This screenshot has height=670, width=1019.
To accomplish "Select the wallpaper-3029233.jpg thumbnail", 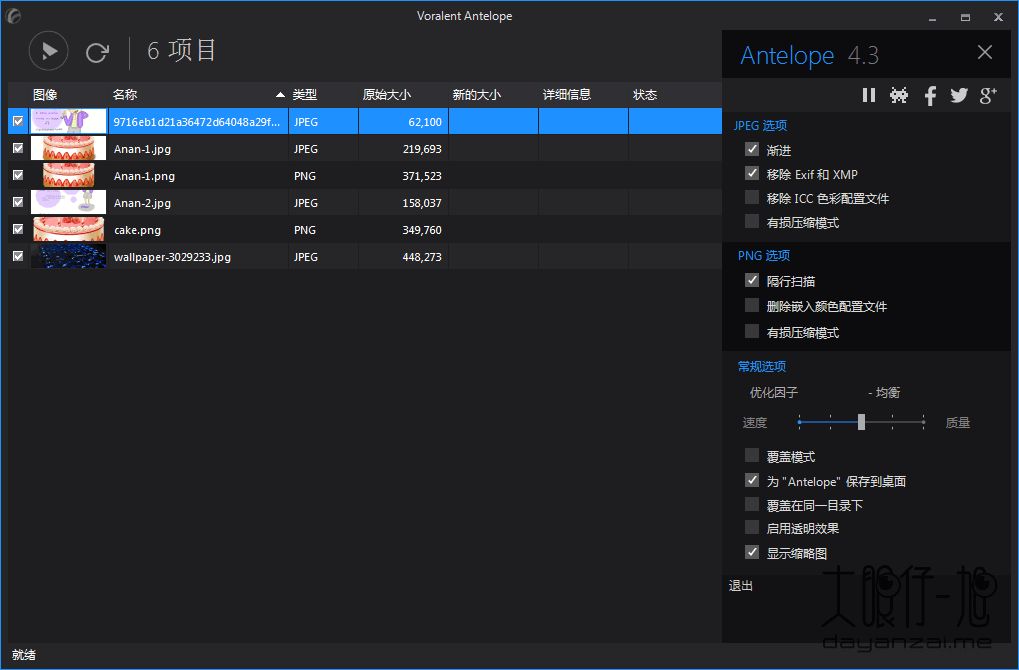I will coord(68,256).
